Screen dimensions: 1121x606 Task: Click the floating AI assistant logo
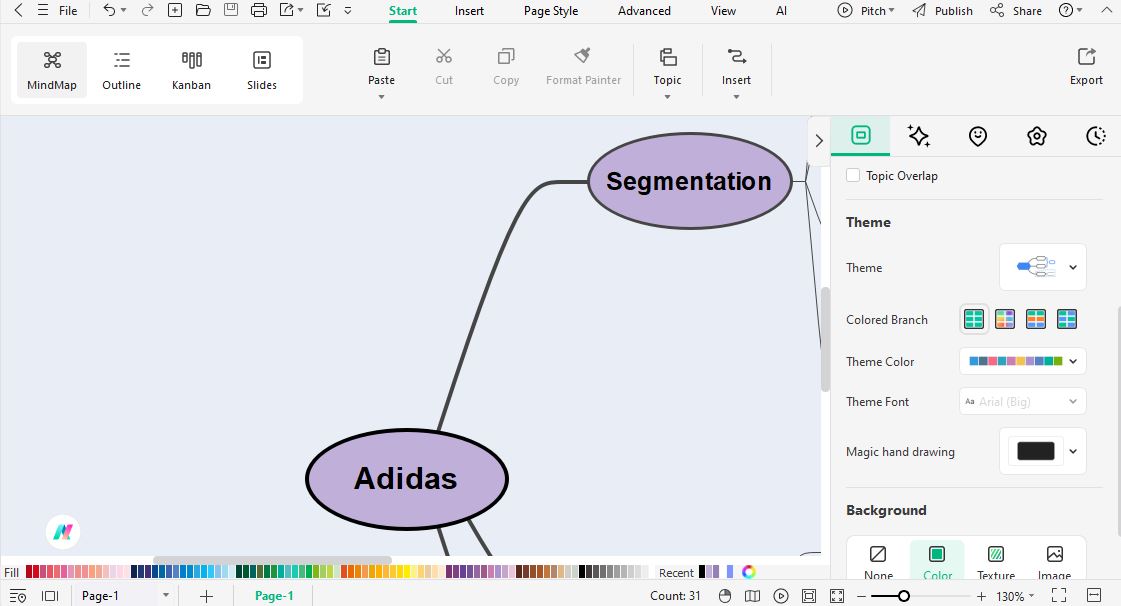click(x=63, y=532)
